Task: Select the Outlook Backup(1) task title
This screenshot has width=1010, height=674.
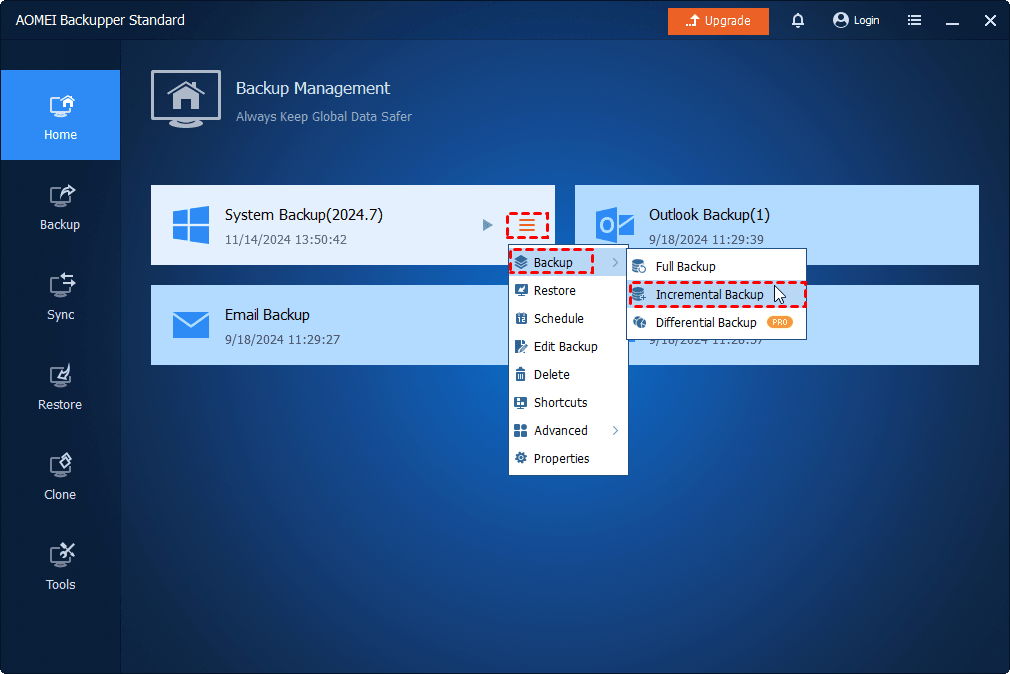Action: pos(709,215)
